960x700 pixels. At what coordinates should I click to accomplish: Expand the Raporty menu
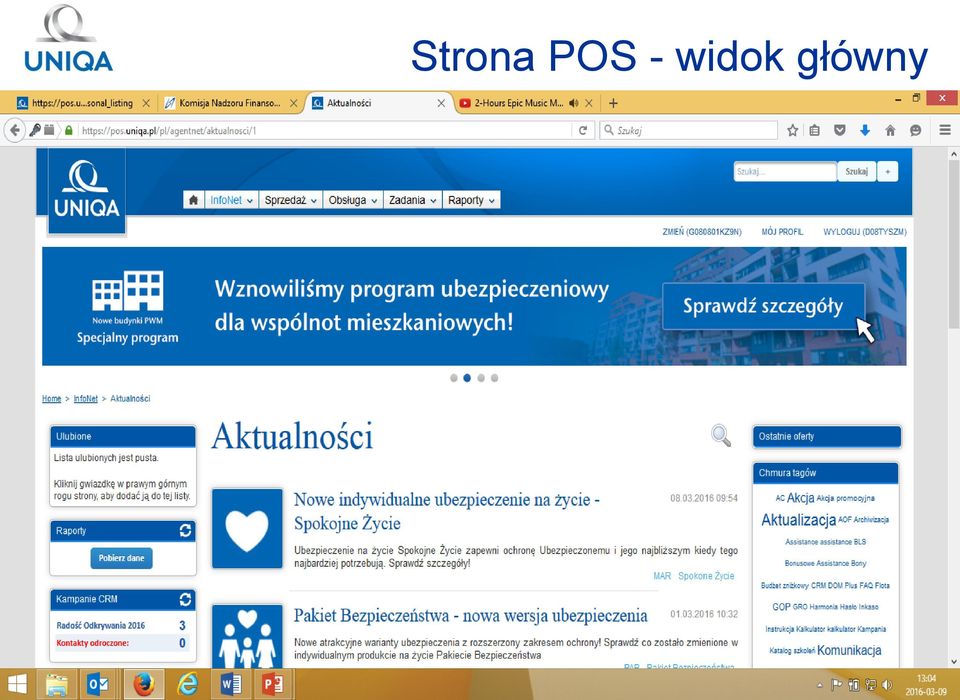pos(471,200)
